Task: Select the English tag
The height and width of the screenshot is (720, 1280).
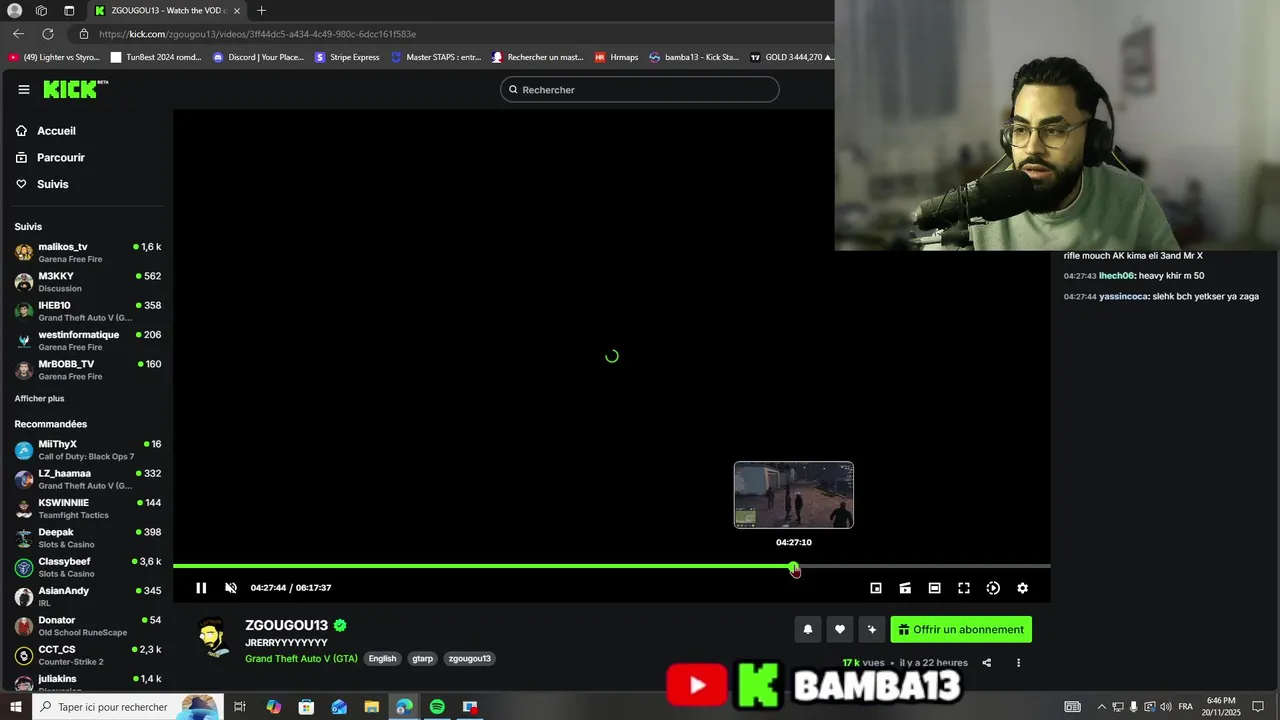Action: click(382, 658)
